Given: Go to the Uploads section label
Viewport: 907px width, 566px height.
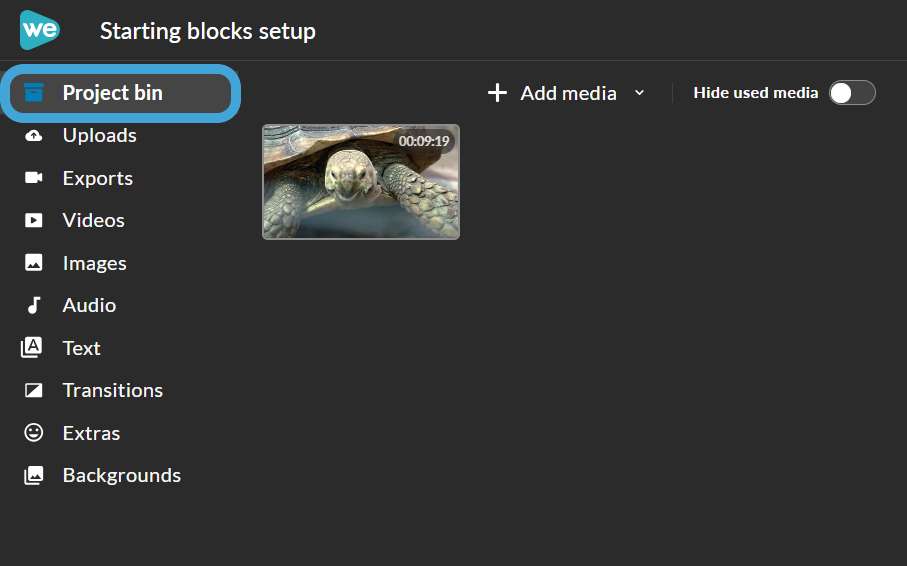Looking at the screenshot, I should coord(99,135).
